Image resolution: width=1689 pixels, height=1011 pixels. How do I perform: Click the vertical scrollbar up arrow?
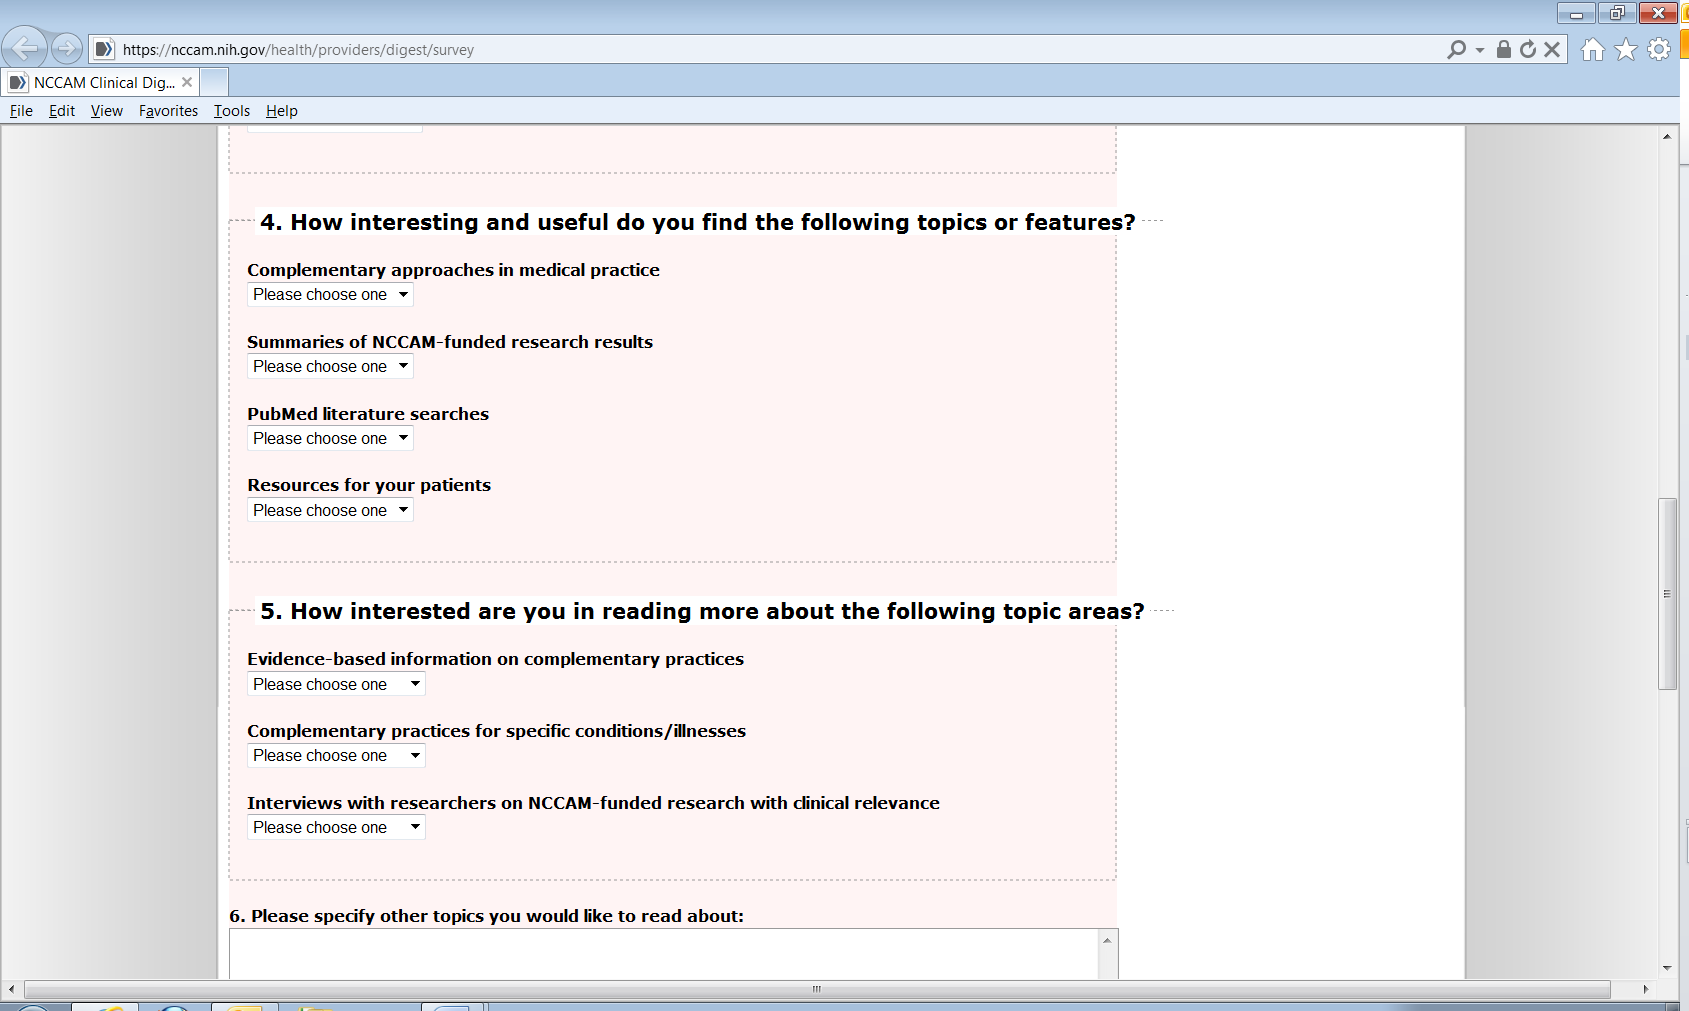point(1667,136)
